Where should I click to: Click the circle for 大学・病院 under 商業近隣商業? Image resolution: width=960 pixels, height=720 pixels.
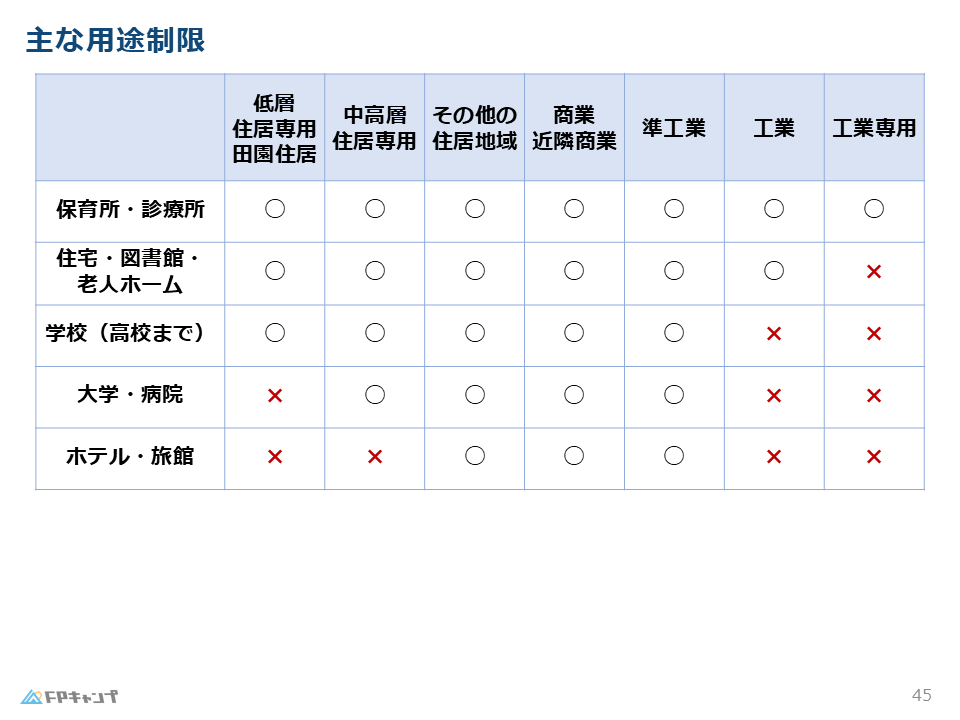tap(574, 394)
